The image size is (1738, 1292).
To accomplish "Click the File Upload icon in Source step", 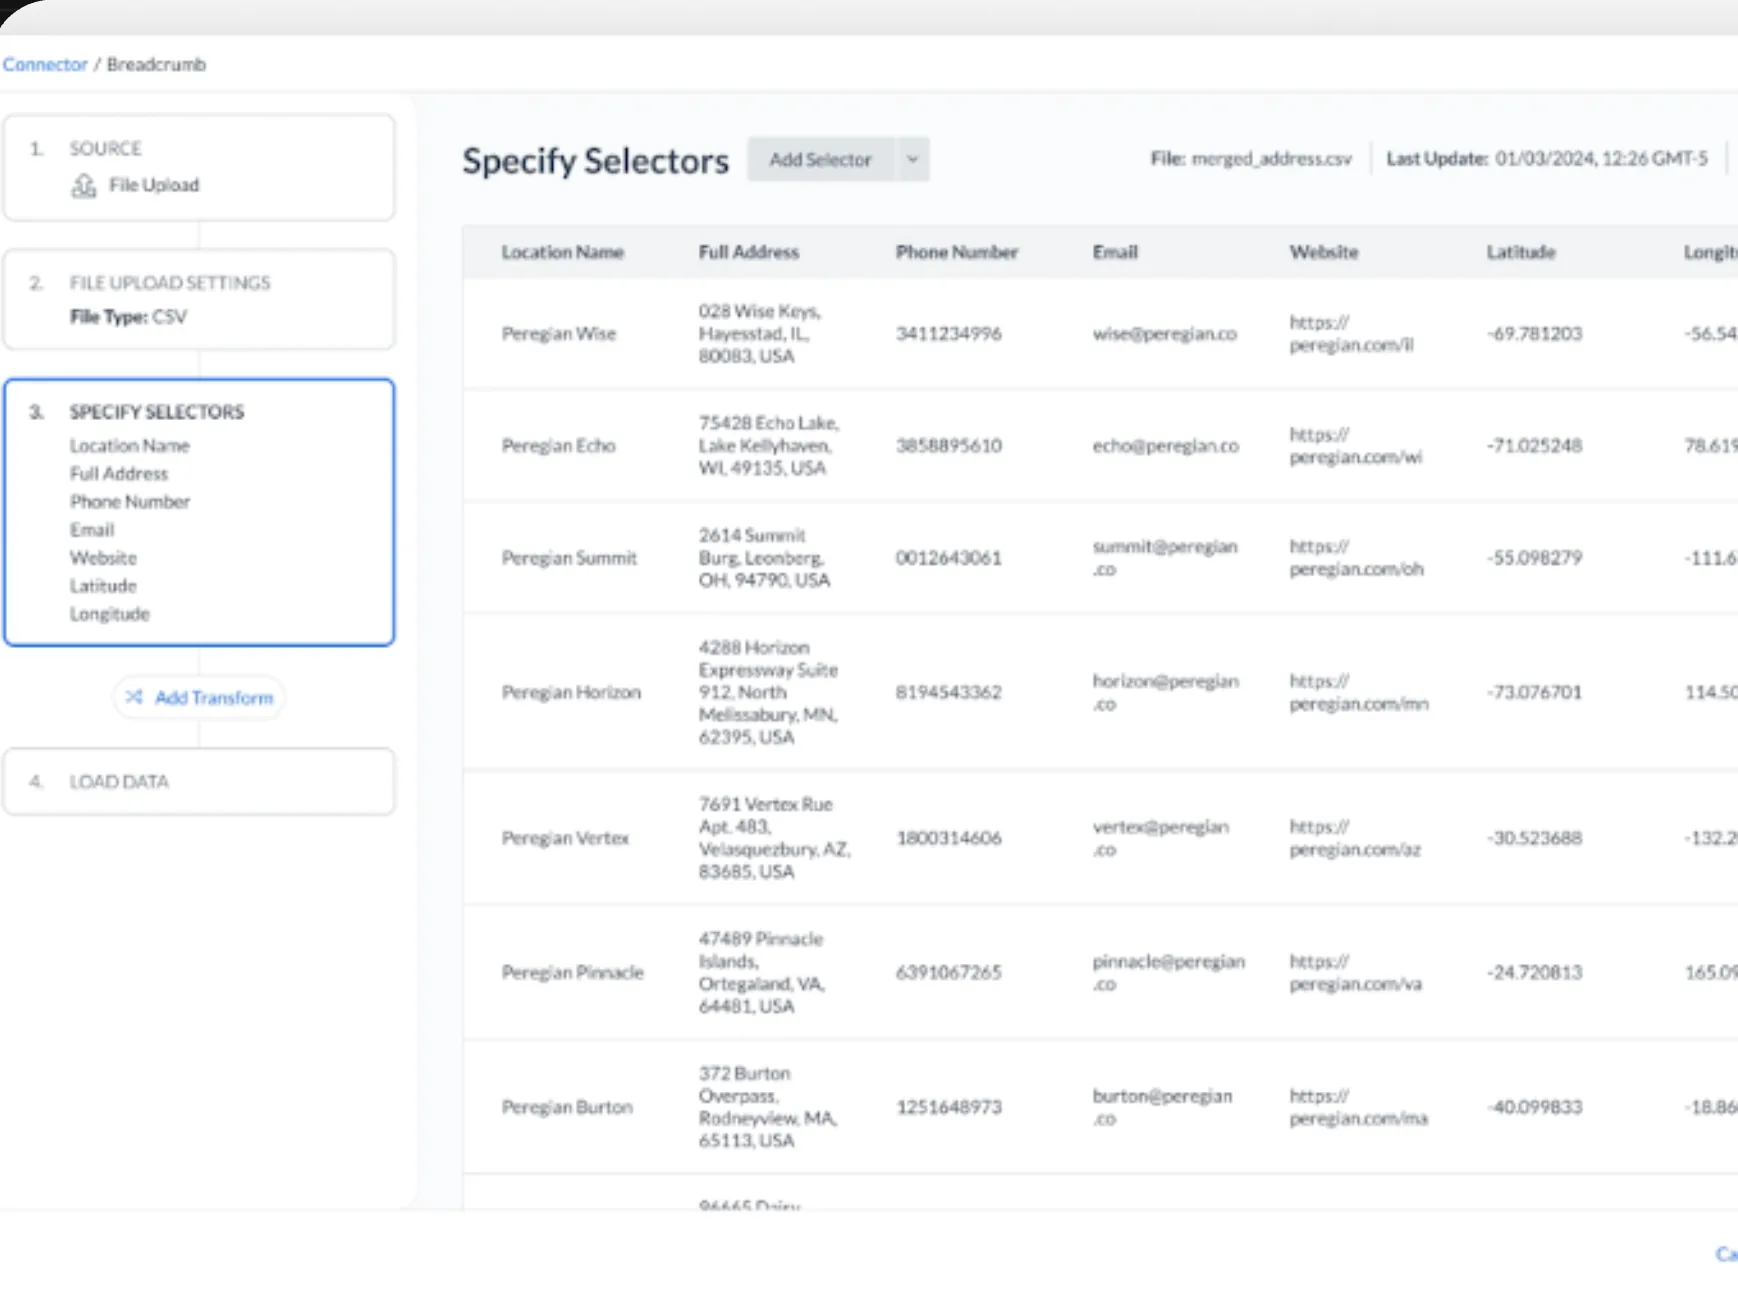I will [x=84, y=186].
